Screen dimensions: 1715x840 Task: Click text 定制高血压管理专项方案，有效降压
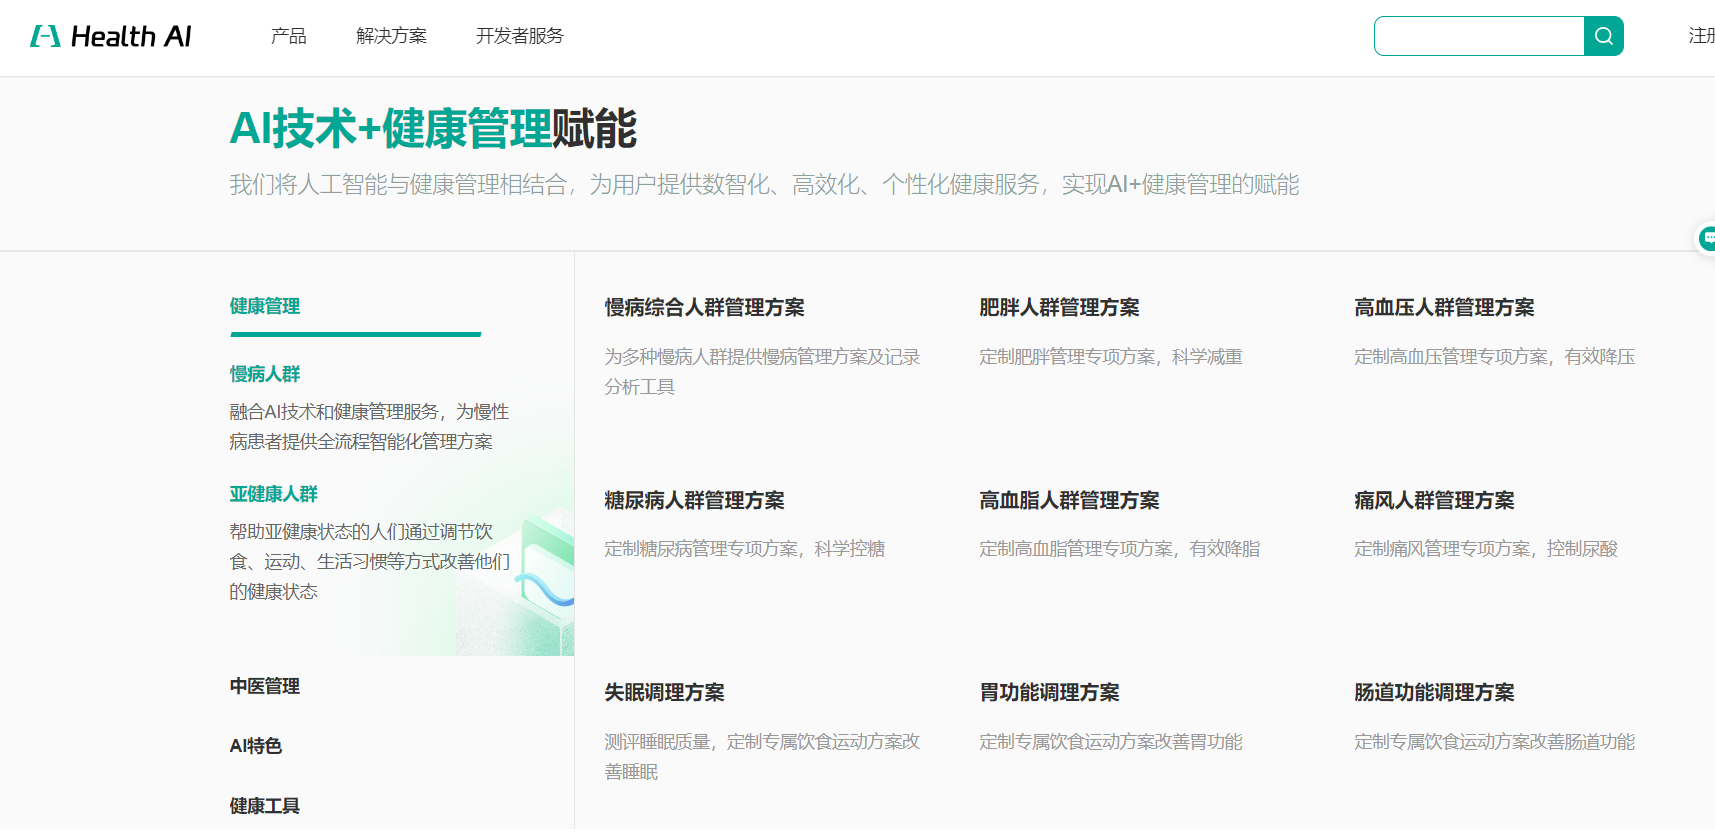pos(1495,357)
